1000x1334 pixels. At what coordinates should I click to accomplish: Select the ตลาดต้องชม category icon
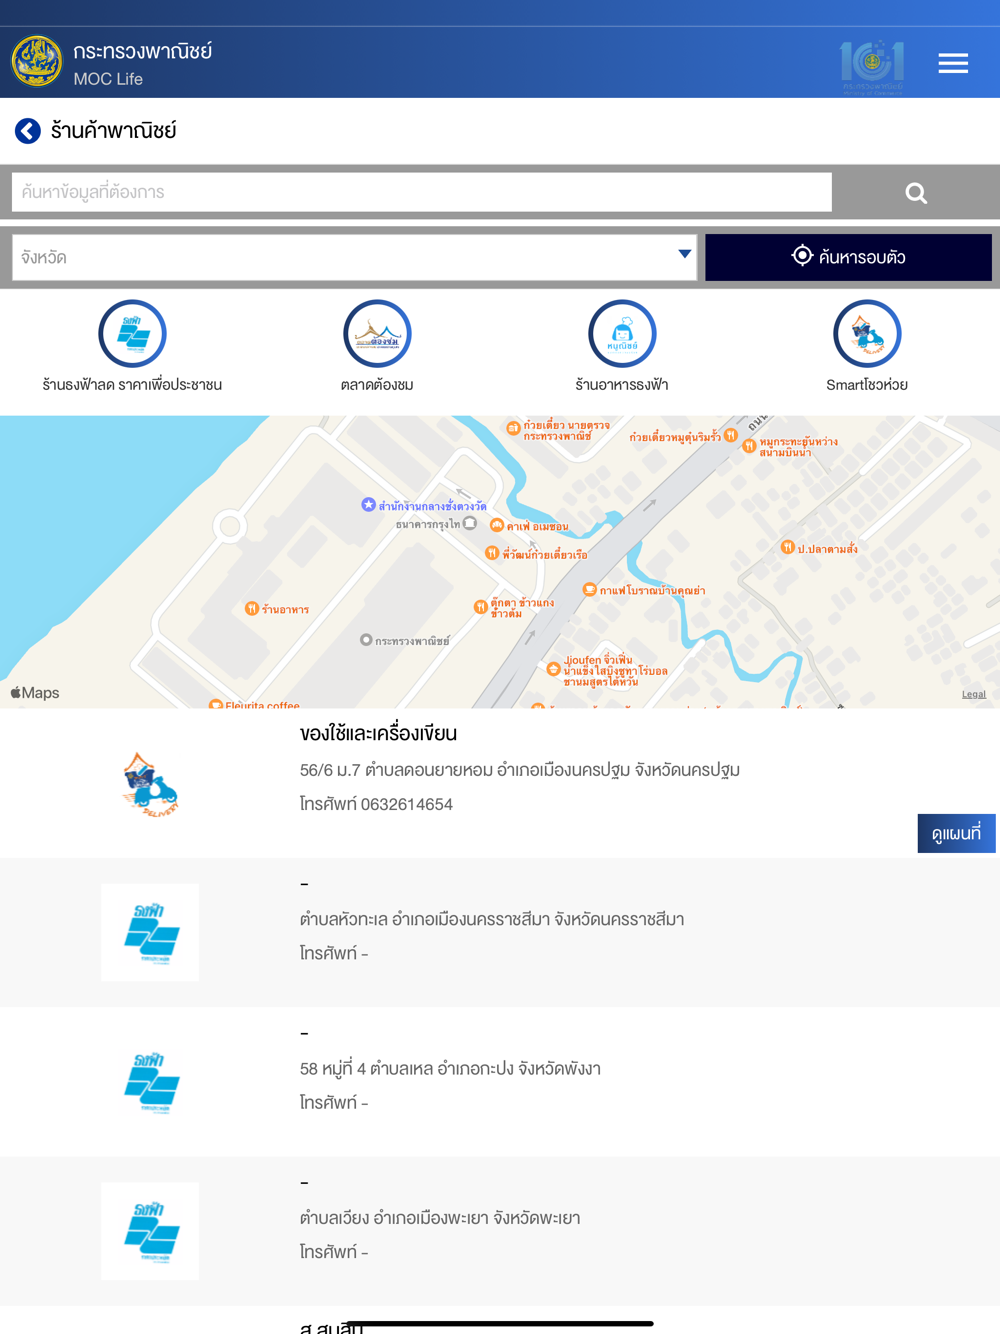377,334
